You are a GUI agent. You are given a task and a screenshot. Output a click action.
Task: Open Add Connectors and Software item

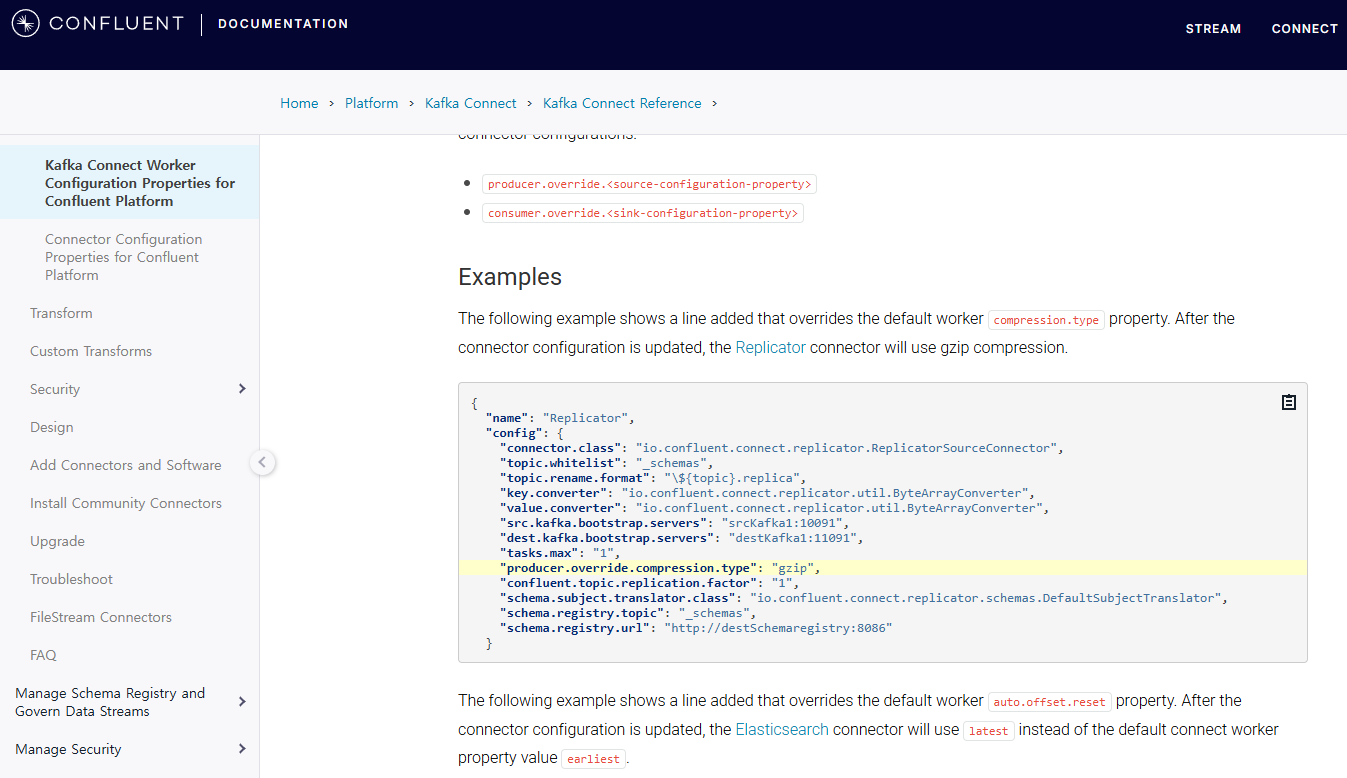click(126, 465)
